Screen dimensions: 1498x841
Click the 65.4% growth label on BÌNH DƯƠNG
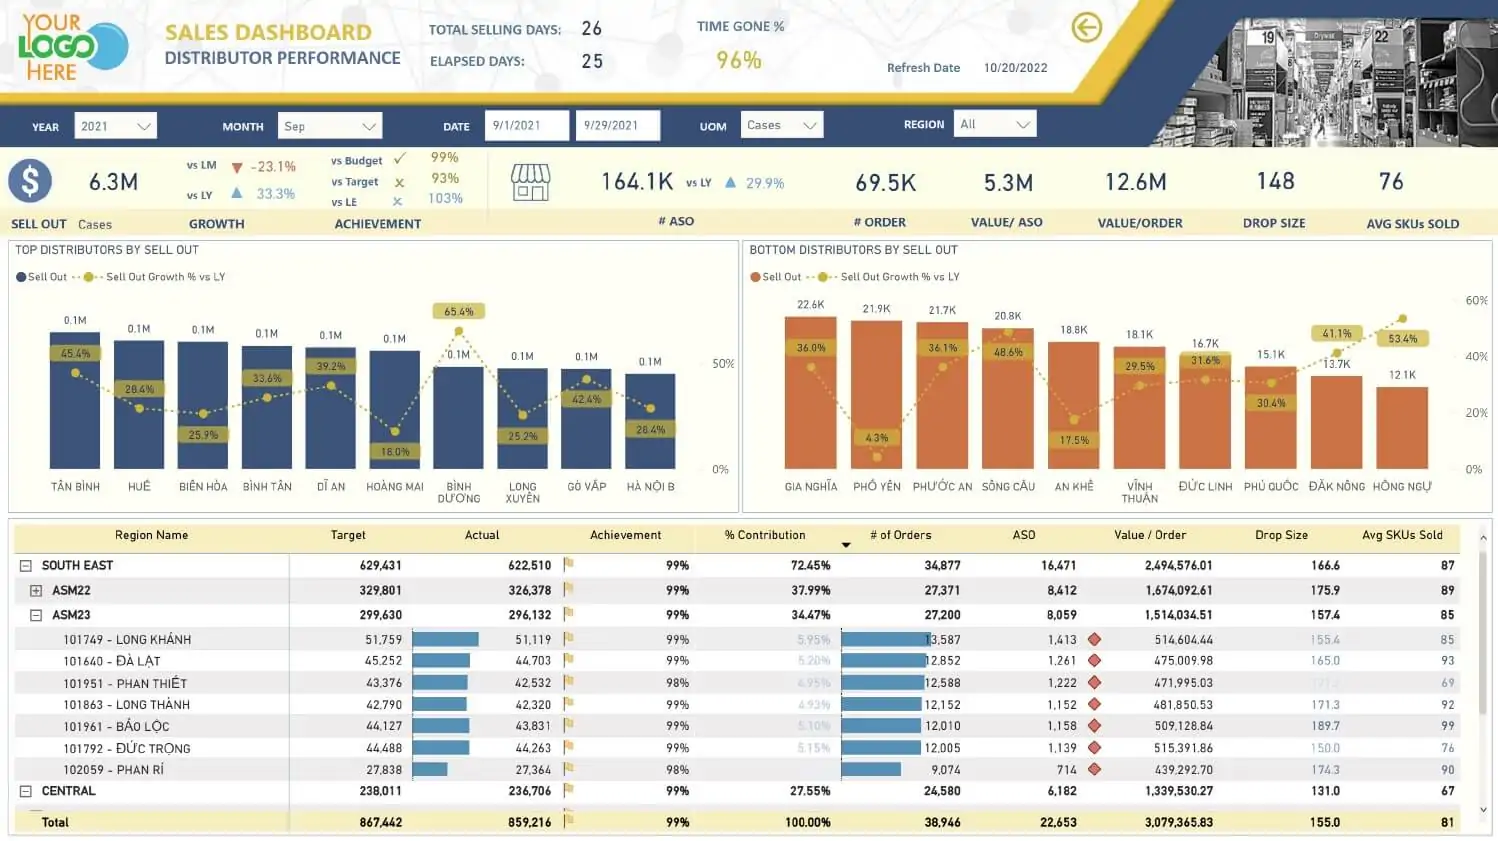coord(459,311)
